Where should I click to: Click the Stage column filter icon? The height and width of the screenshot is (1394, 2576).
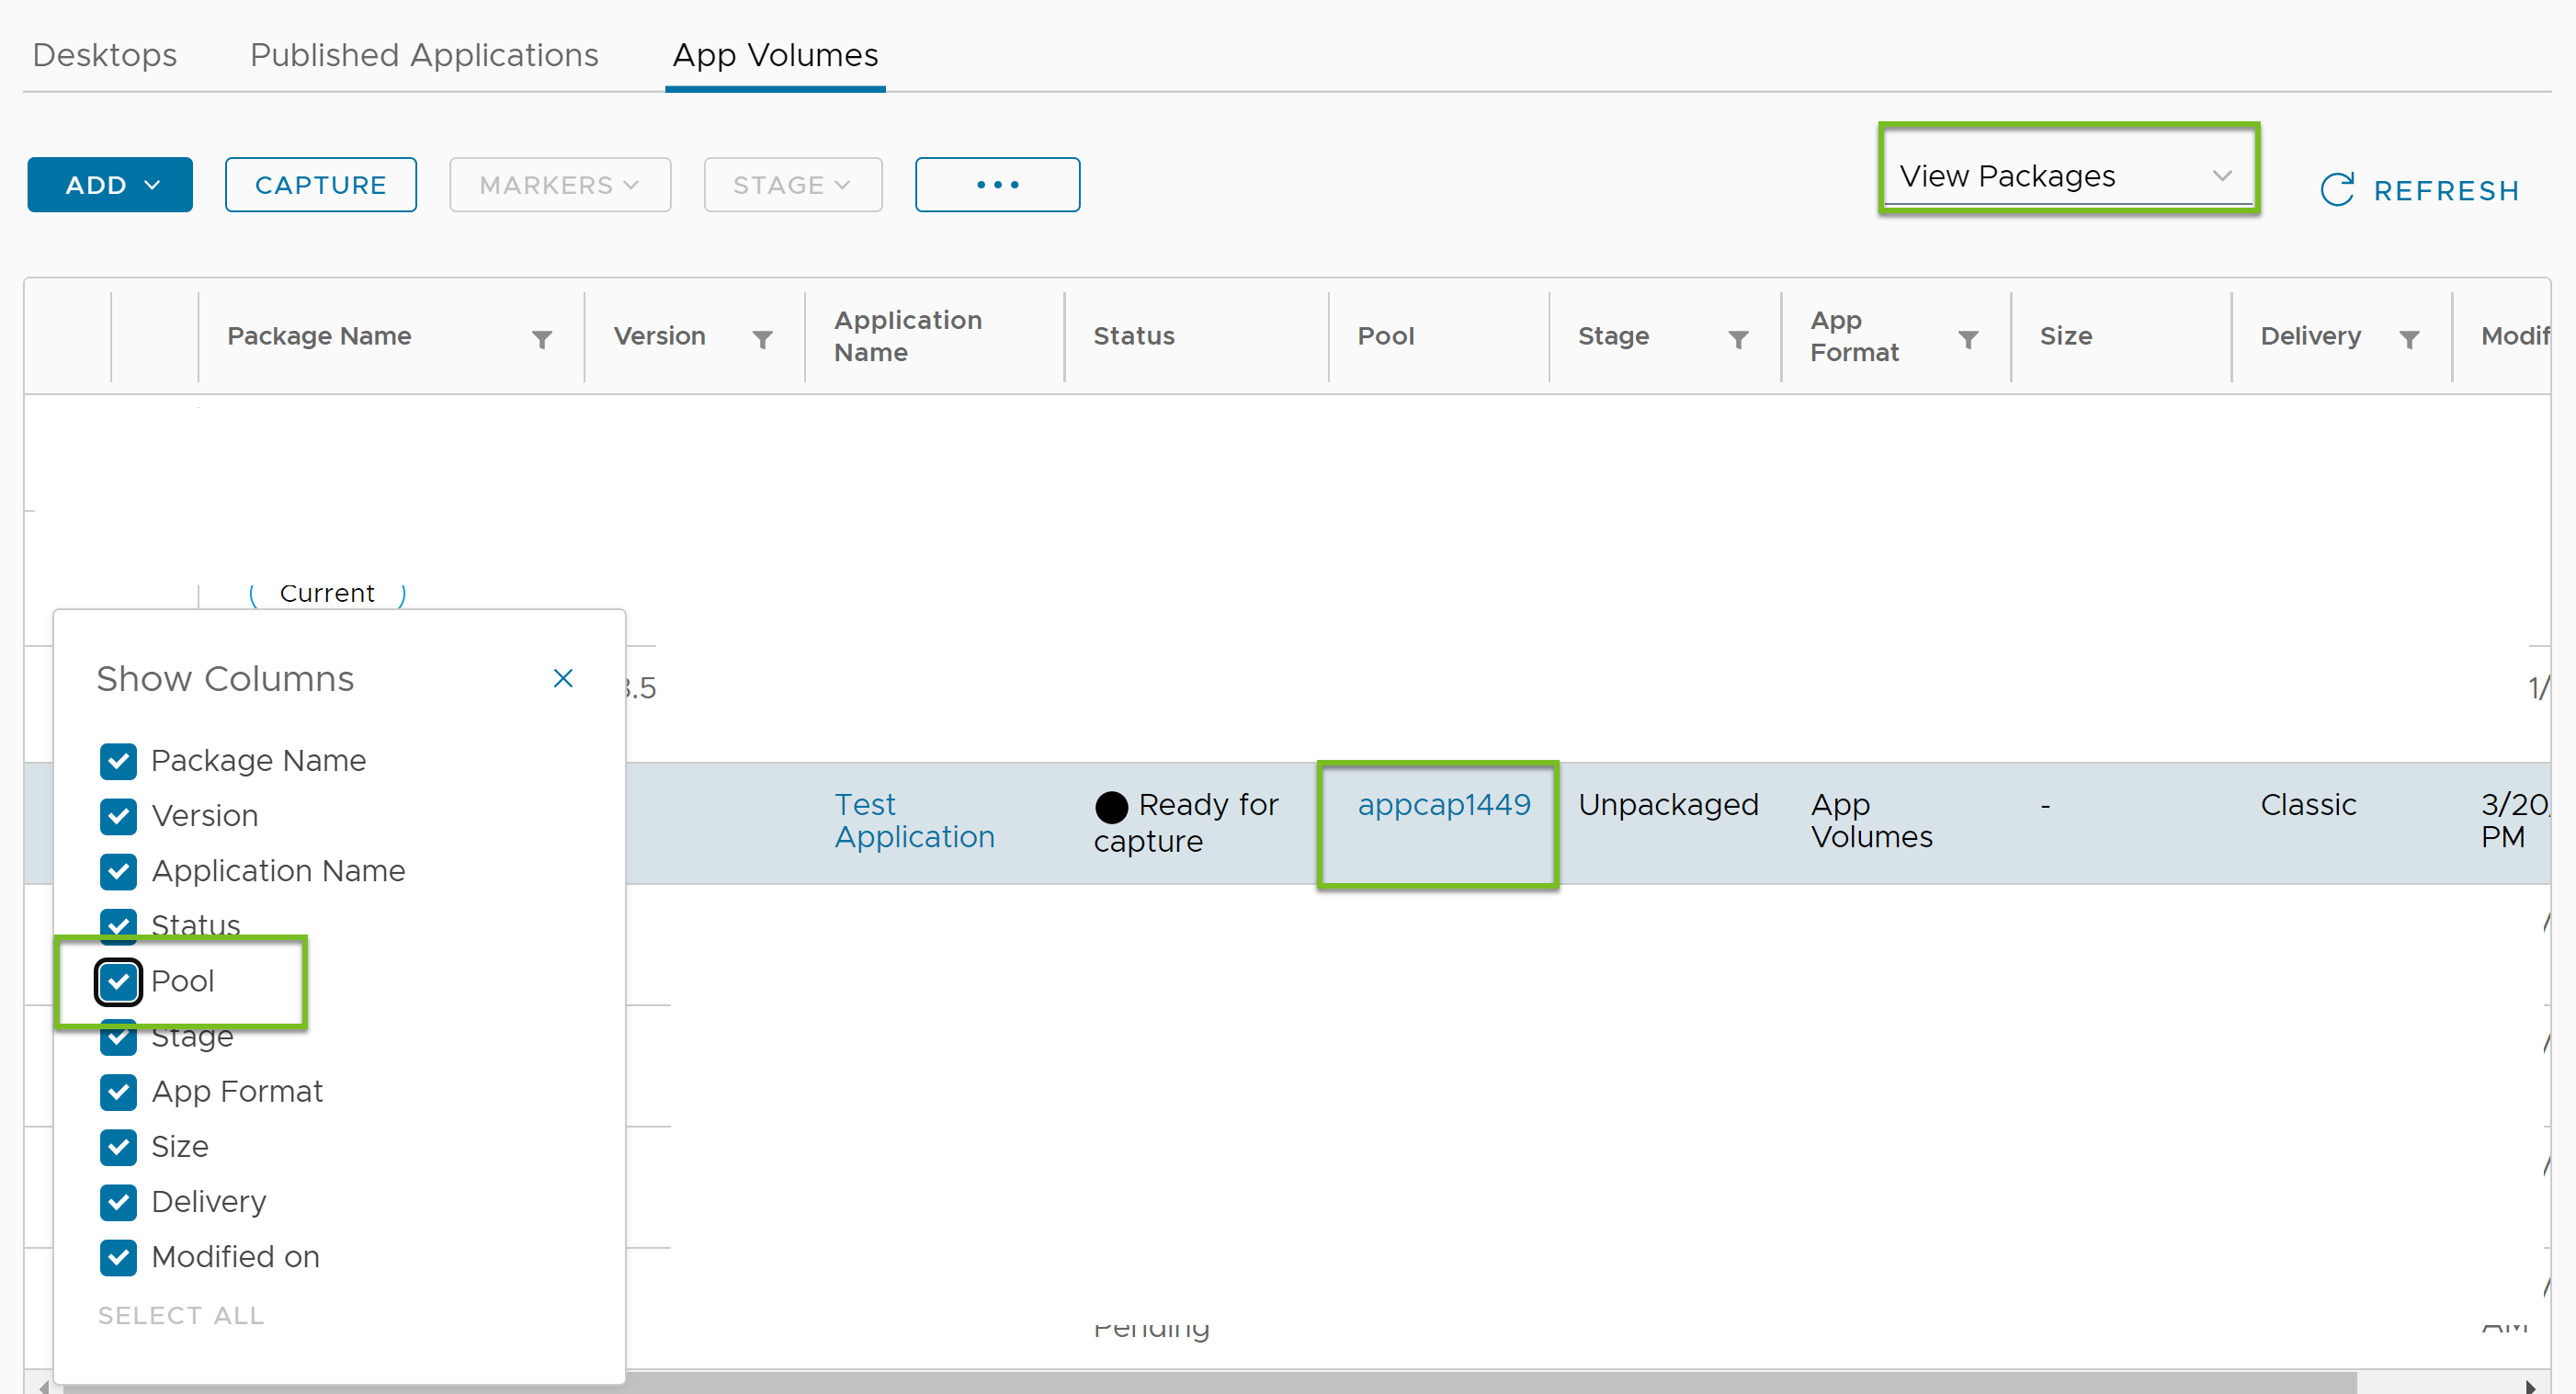coord(1739,336)
